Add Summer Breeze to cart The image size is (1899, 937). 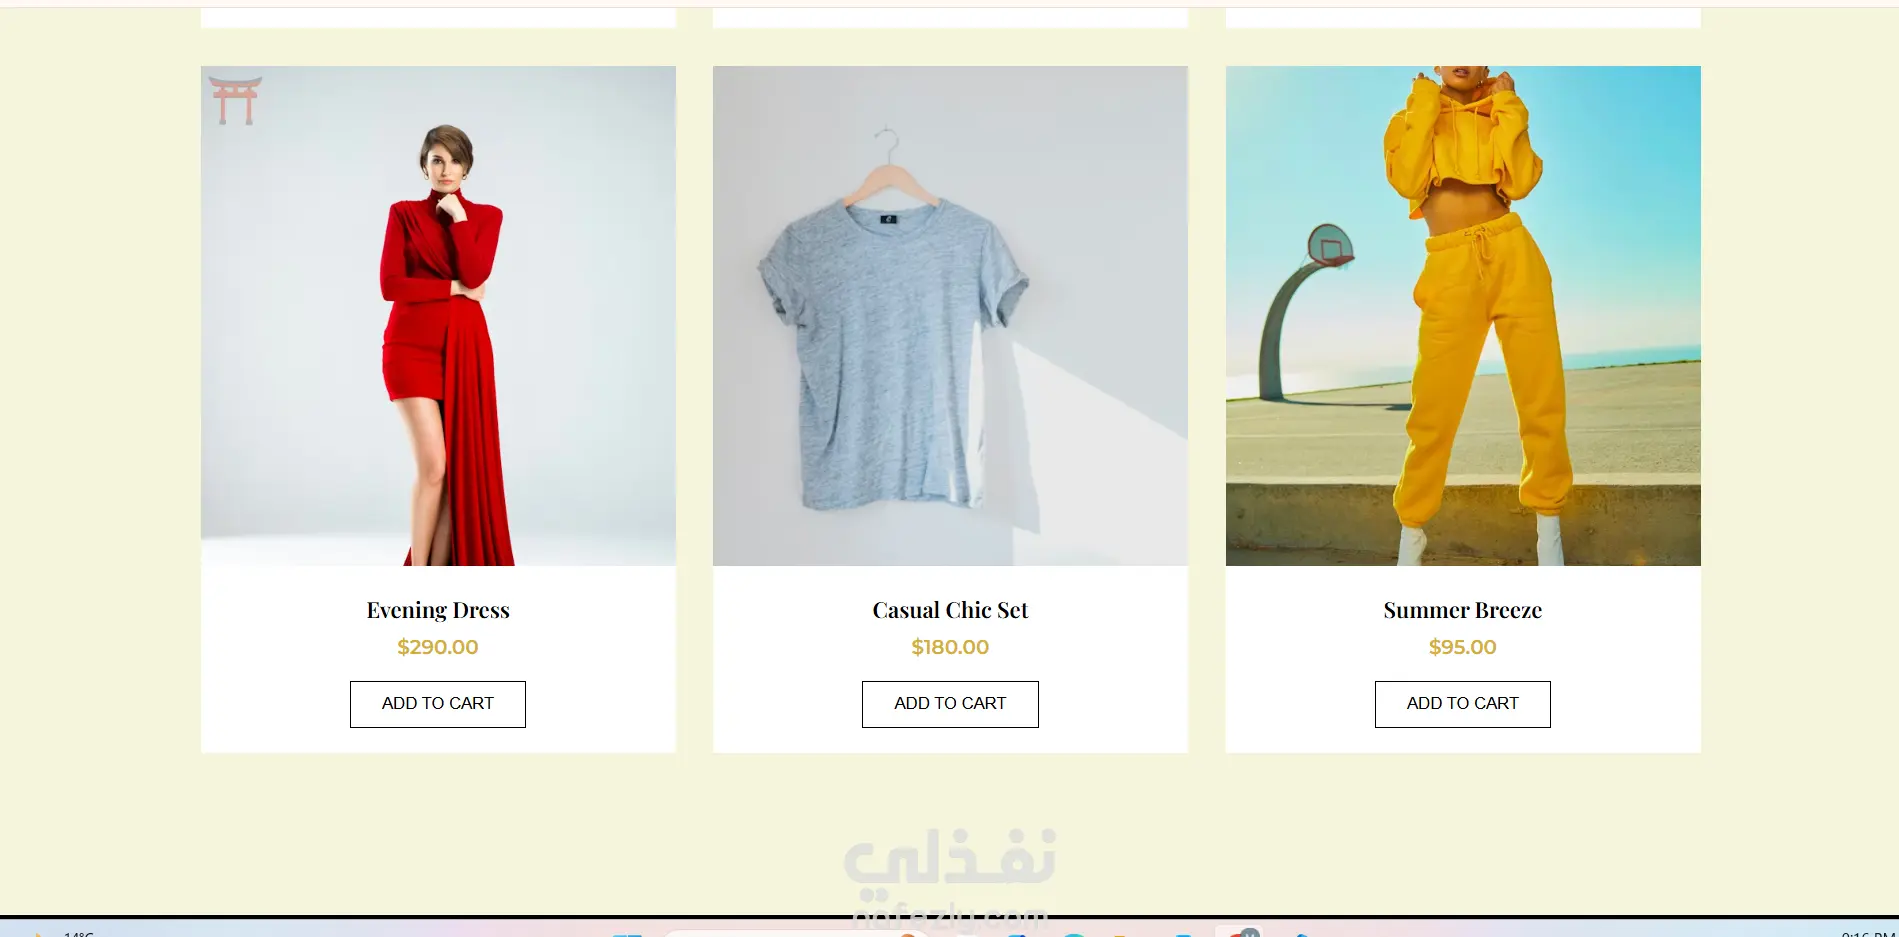(x=1462, y=704)
